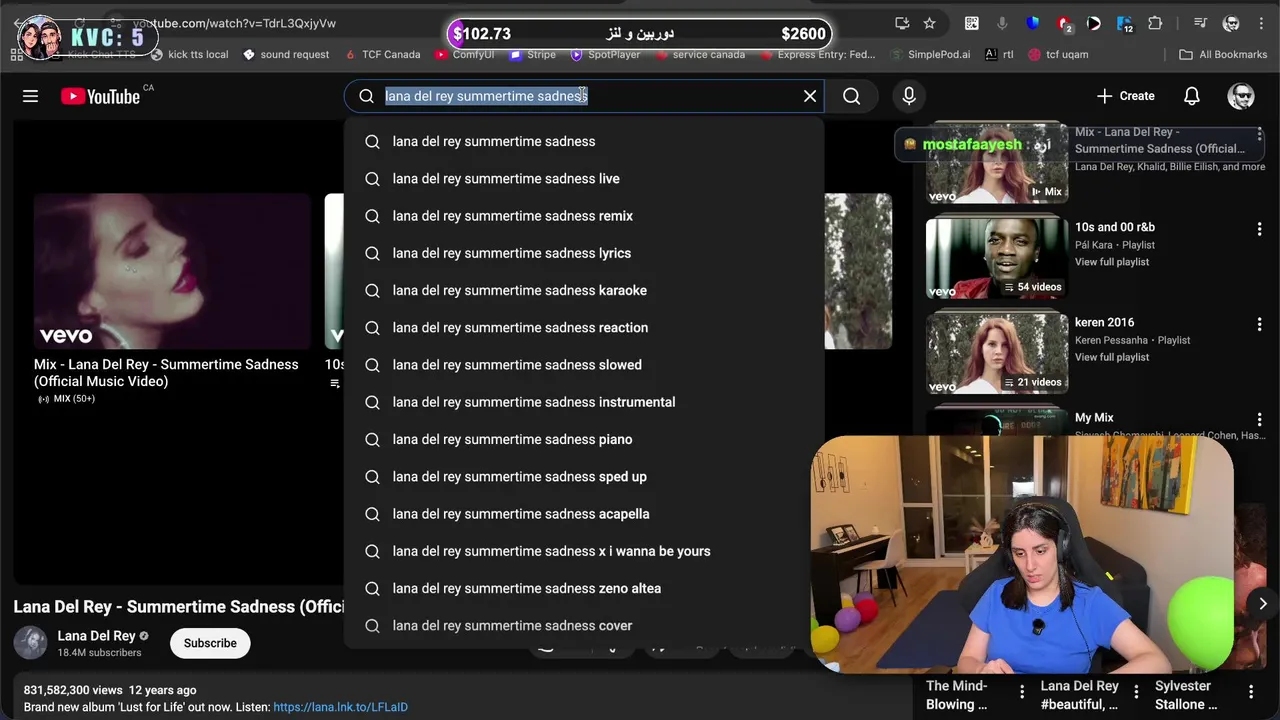1280x720 pixels.
Task: Choose suggestion "lana del rey summertime sadness"
Action: tap(584, 141)
